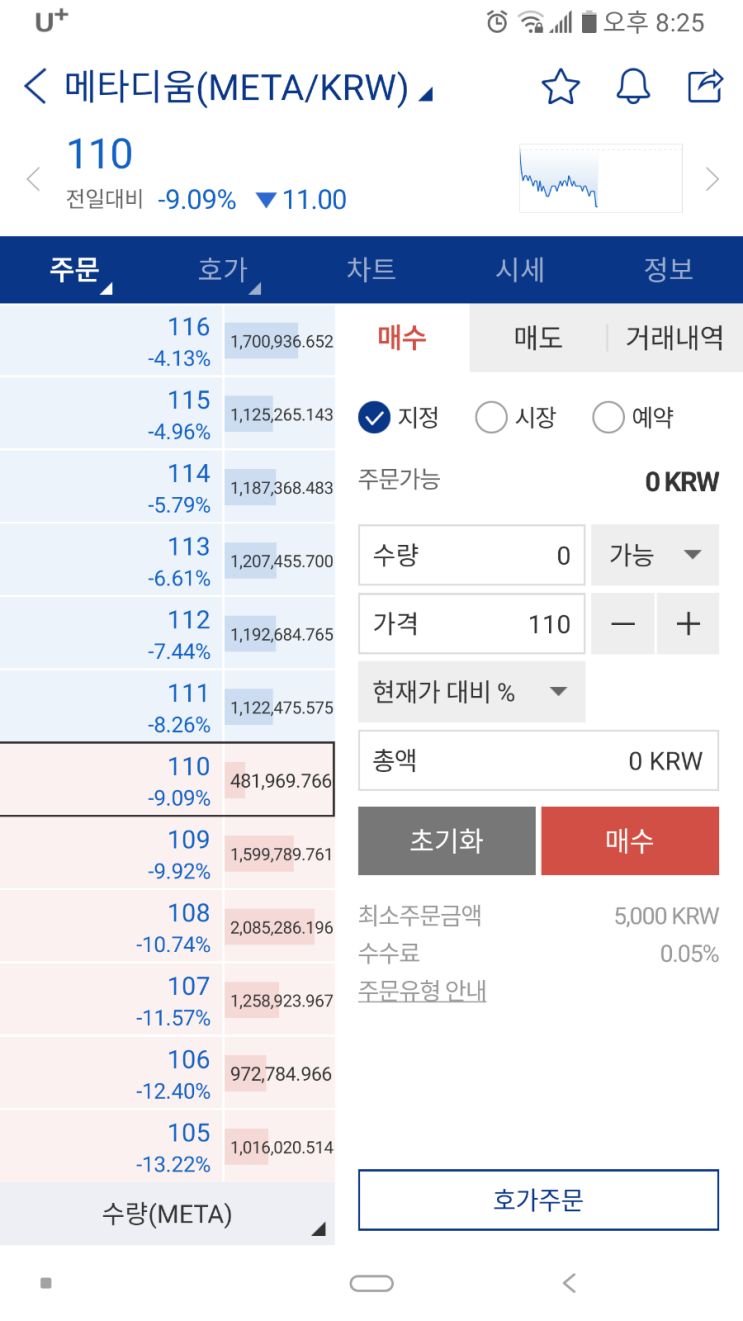Image resolution: width=743 pixels, height=1321 pixels.
Task: Tap the 1,700,936.652 volume cell
Action: (280, 341)
